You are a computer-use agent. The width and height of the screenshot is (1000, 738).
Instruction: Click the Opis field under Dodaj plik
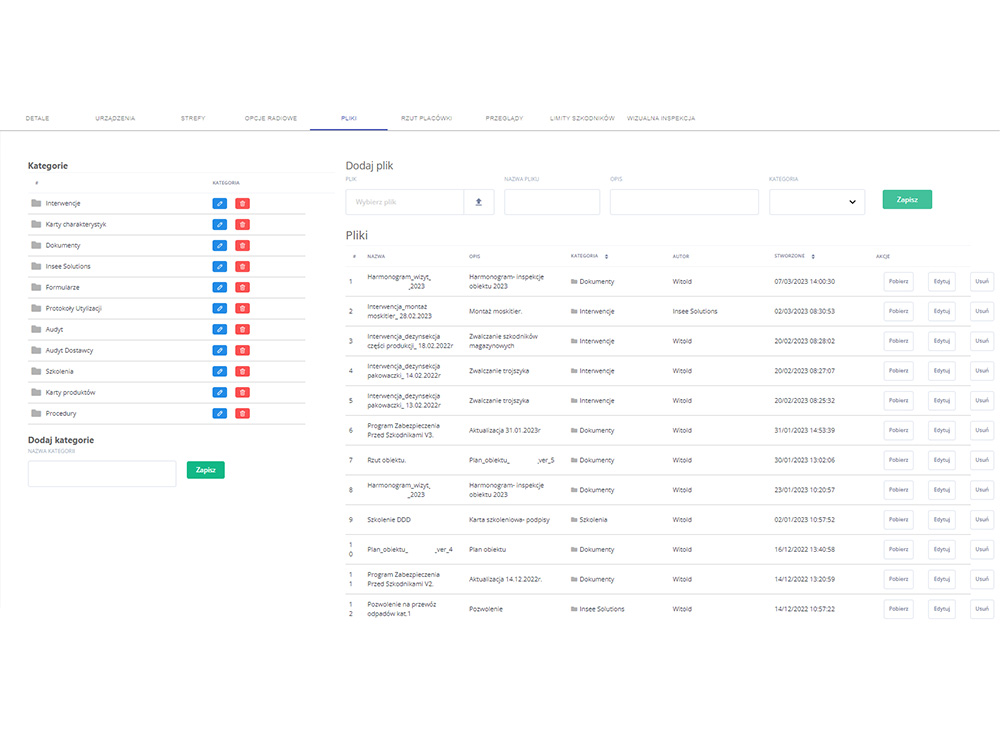tap(684, 201)
